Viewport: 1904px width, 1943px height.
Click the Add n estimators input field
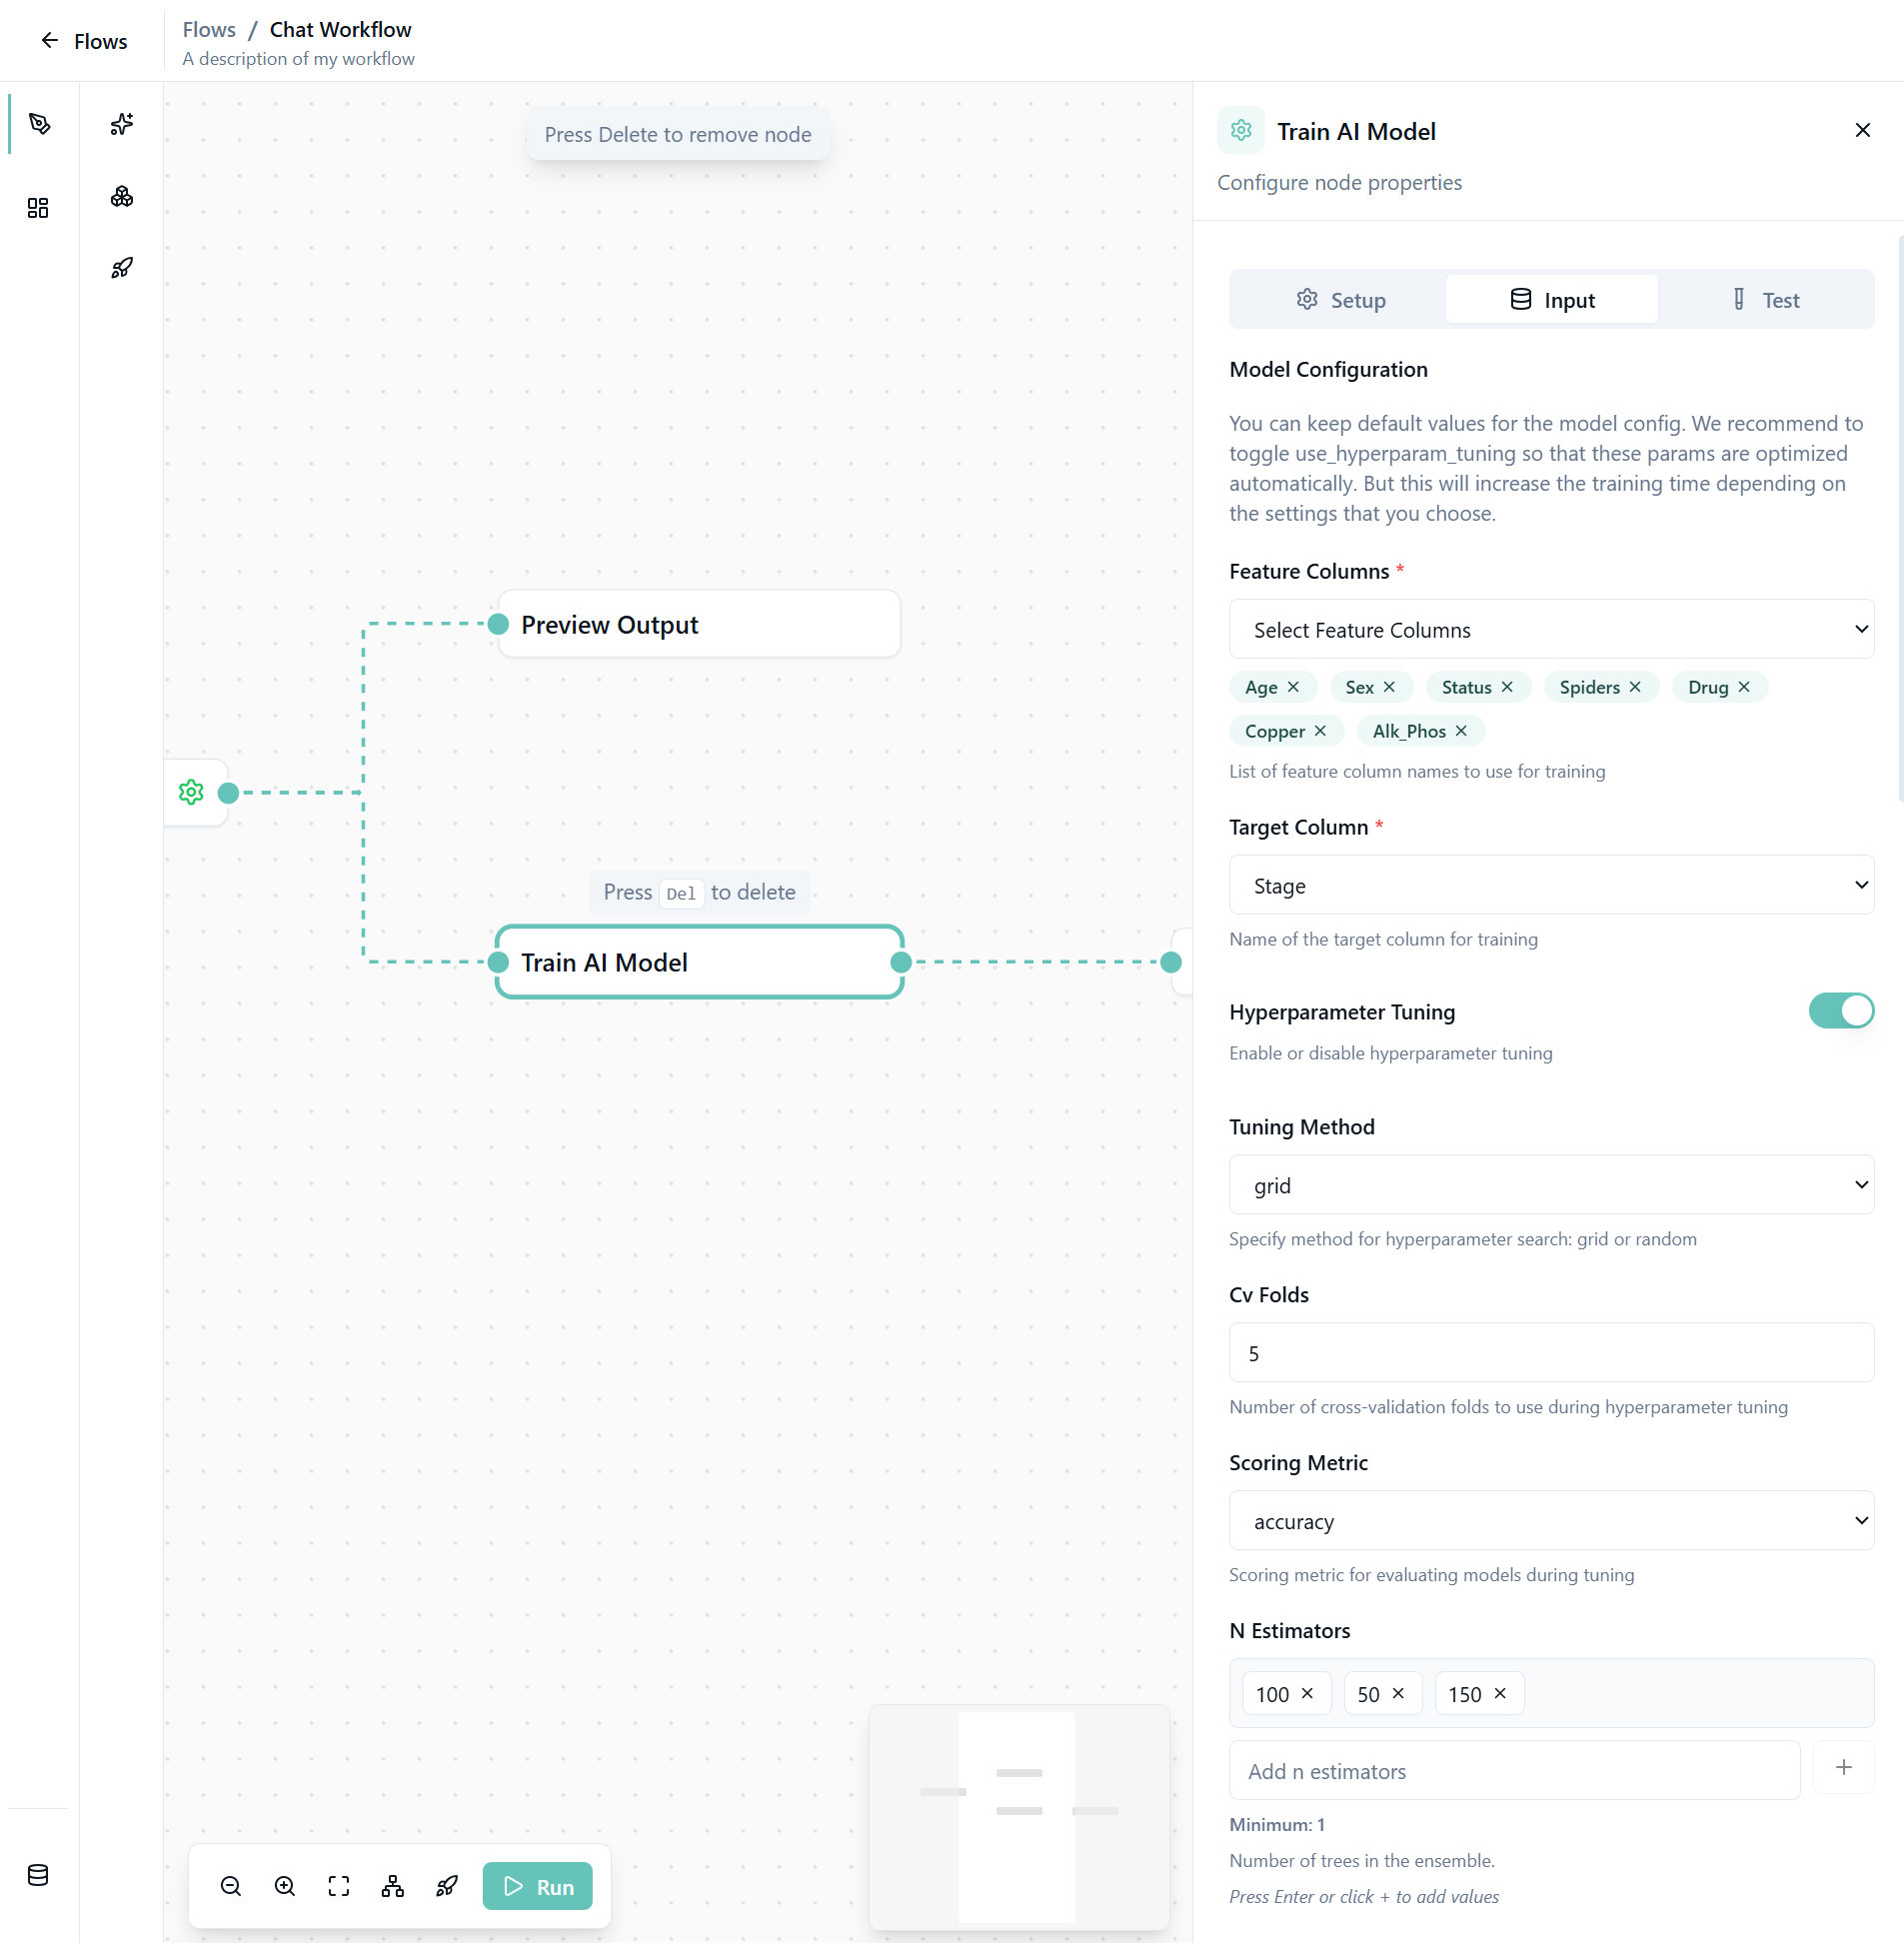point(1513,1771)
